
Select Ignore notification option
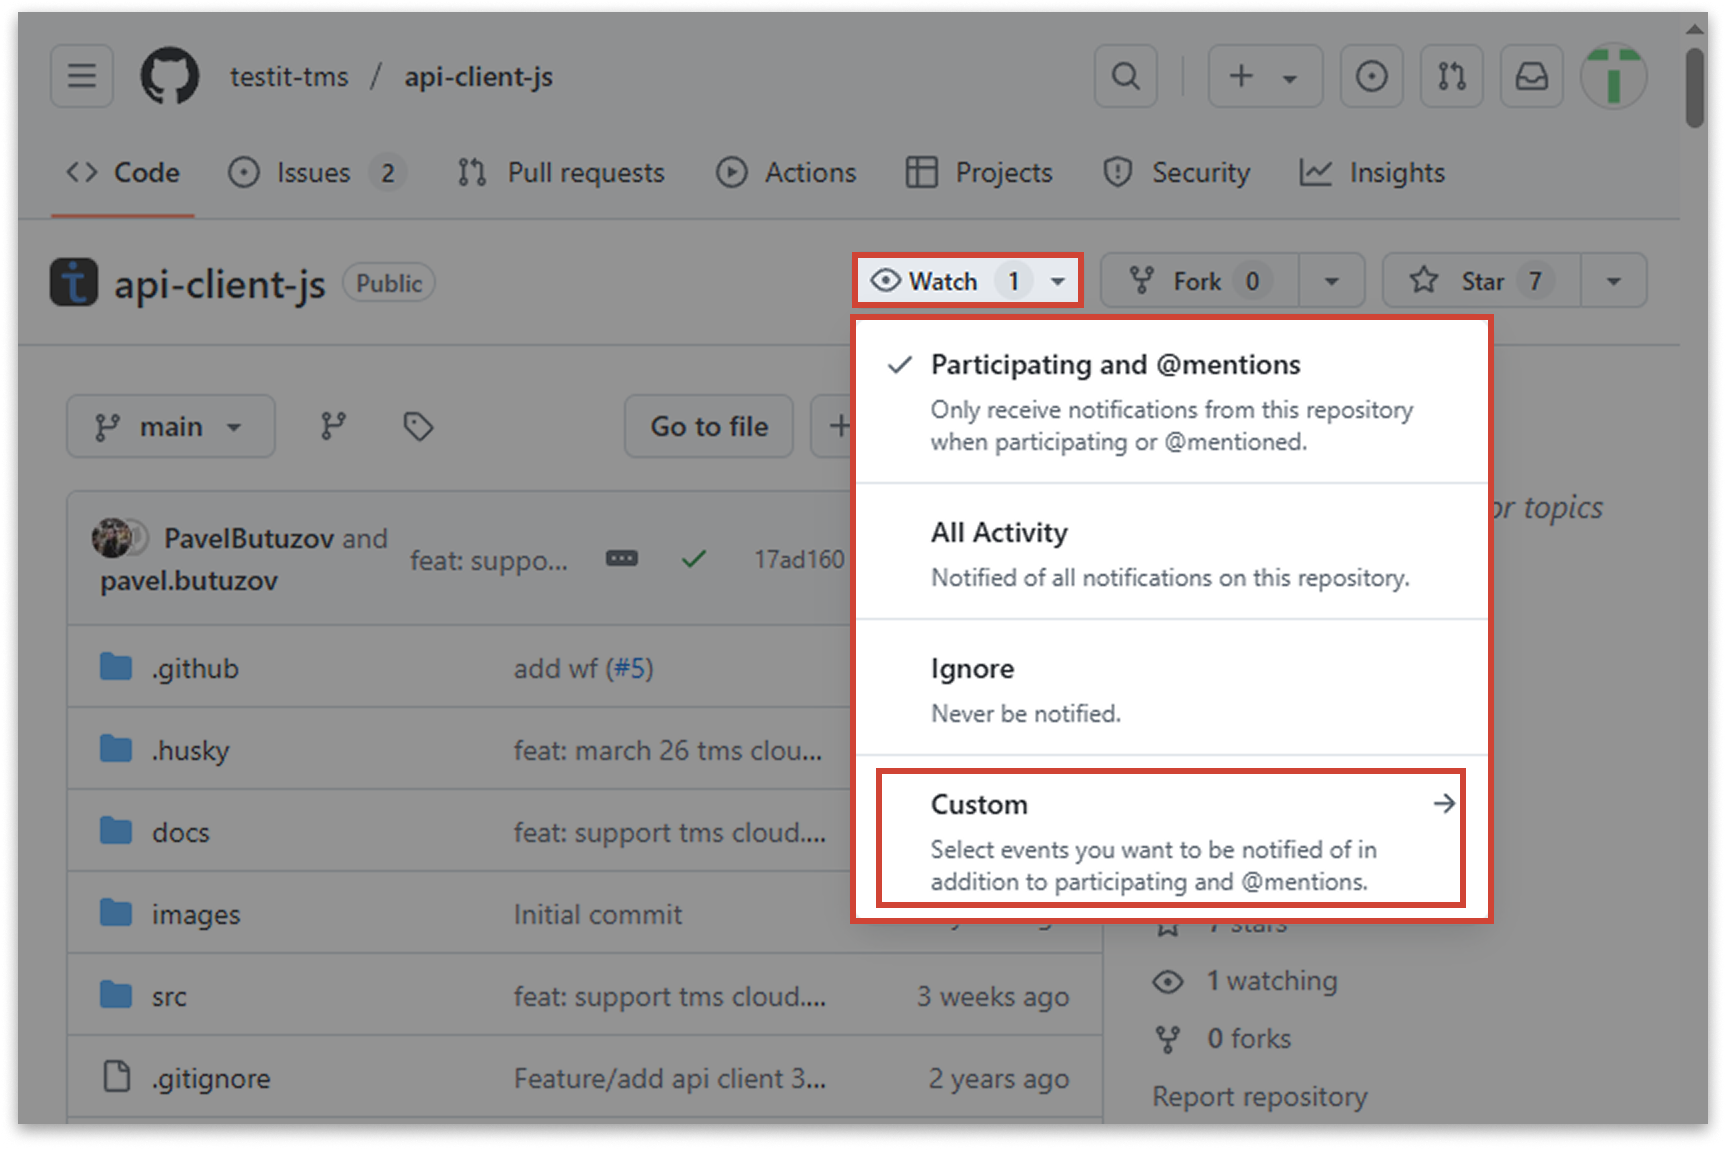(x=1172, y=688)
